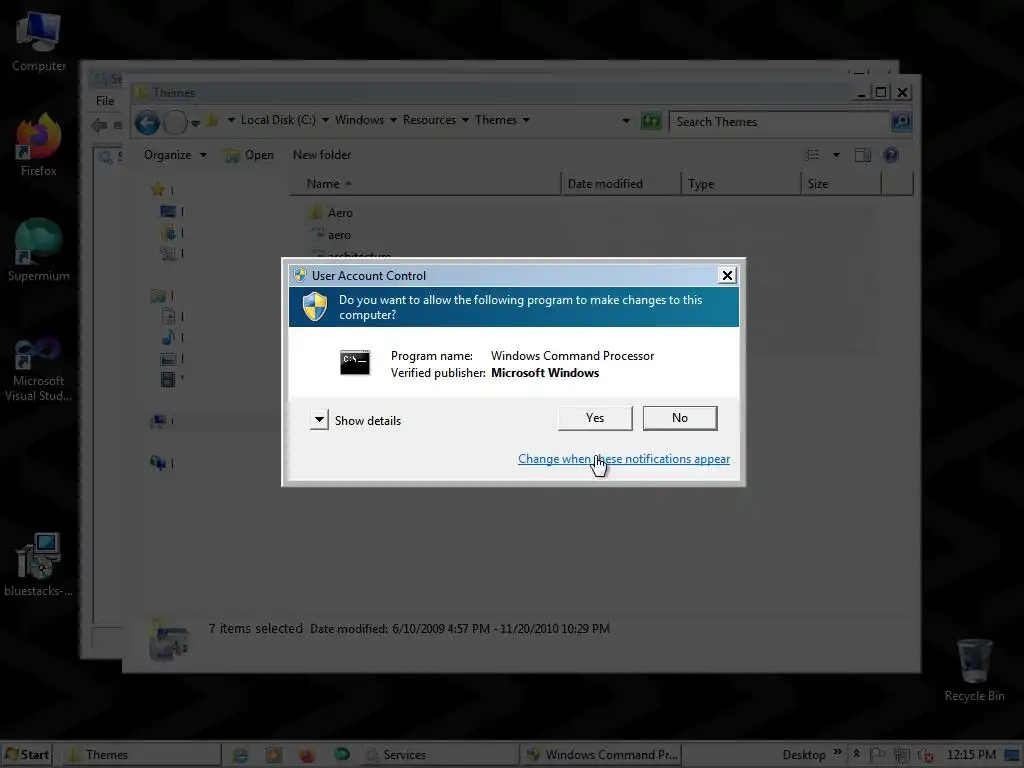The width and height of the screenshot is (1024, 768).
Task: Open Change when these notifications appear link
Action: tap(624, 459)
